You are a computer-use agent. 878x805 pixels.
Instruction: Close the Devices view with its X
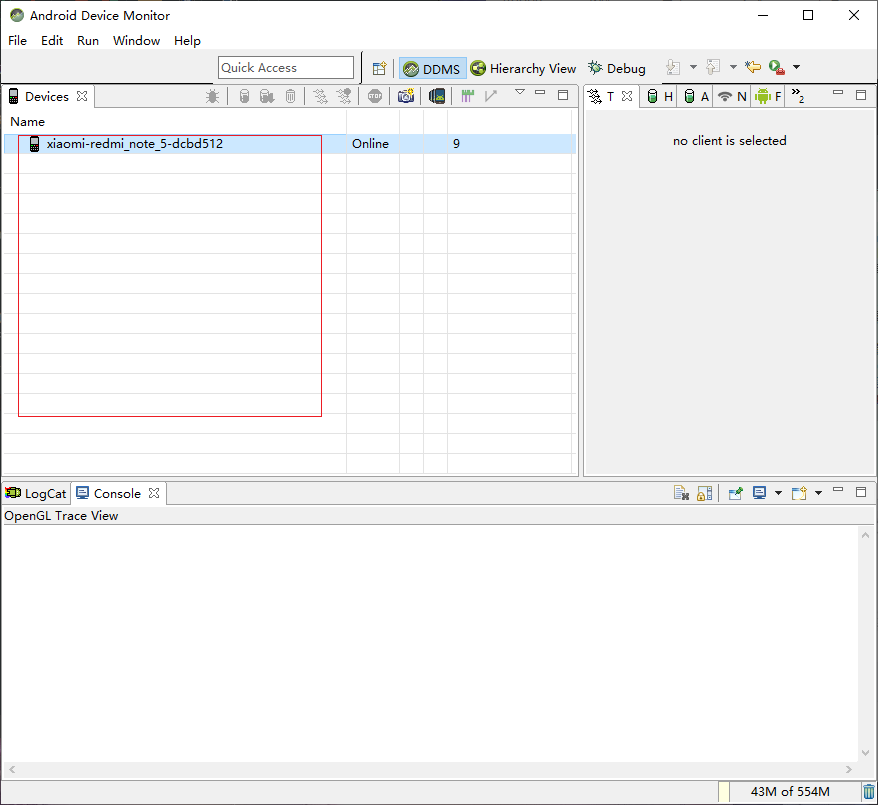(x=82, y=96)
